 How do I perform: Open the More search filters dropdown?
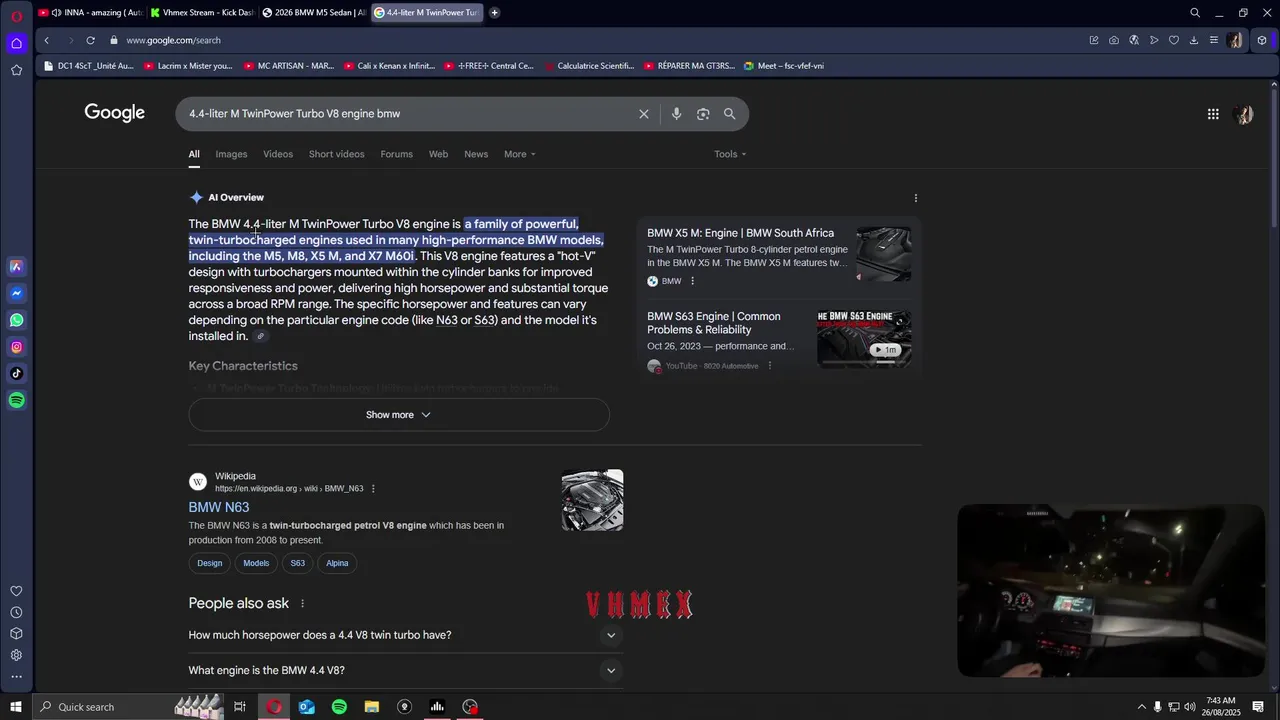point(520,154)
